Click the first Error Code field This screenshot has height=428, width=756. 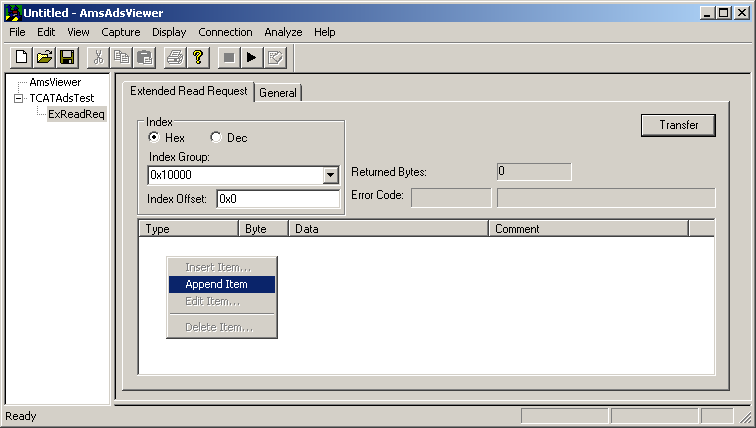[x=451, y=198]
